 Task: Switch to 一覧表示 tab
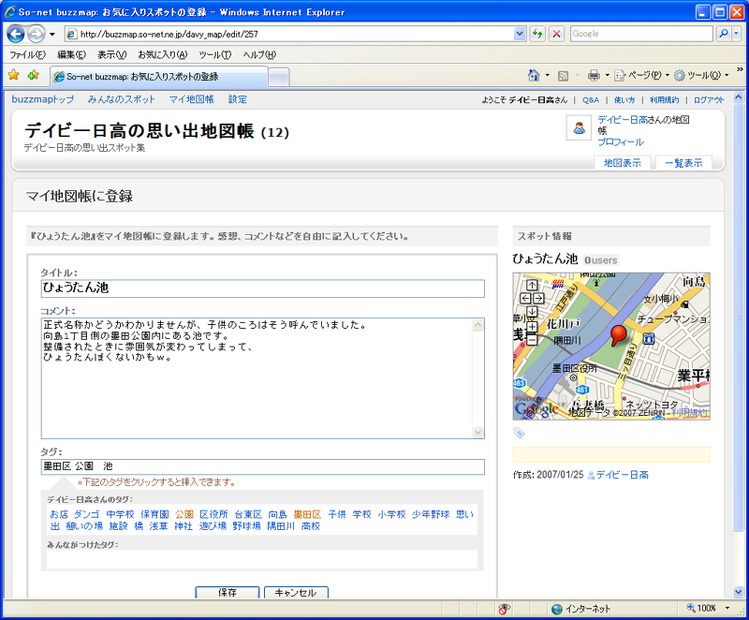684,163
